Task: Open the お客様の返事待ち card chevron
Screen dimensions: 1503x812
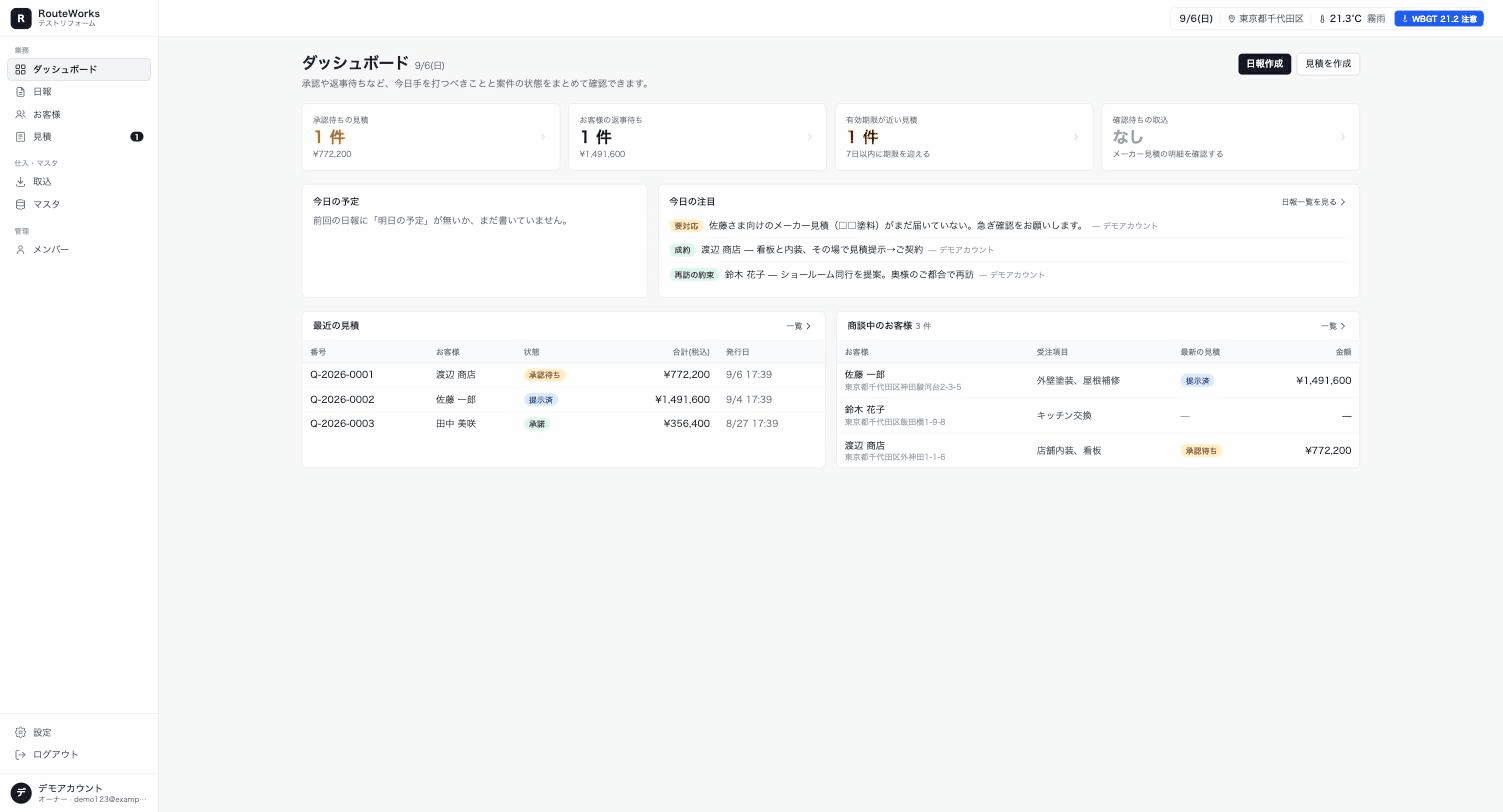Action: click(x=810, y=137)
